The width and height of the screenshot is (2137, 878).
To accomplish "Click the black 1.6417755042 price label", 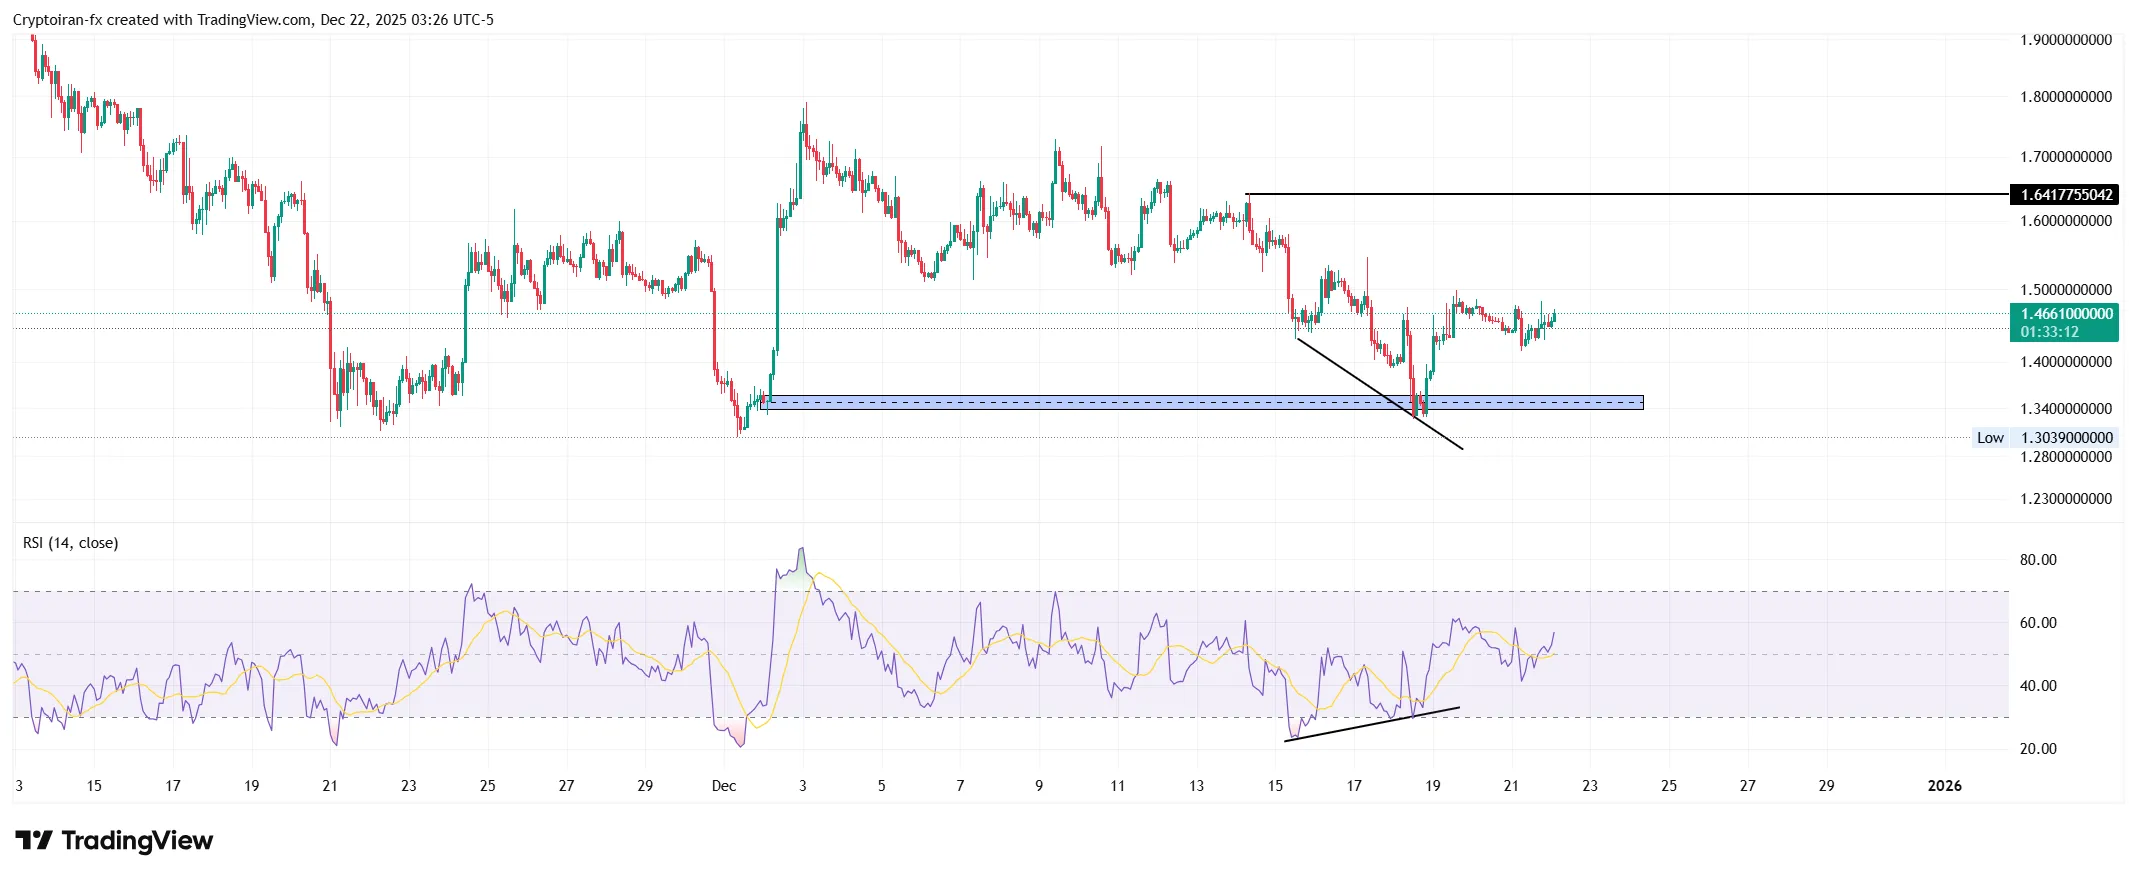I will pos(2066,195).
